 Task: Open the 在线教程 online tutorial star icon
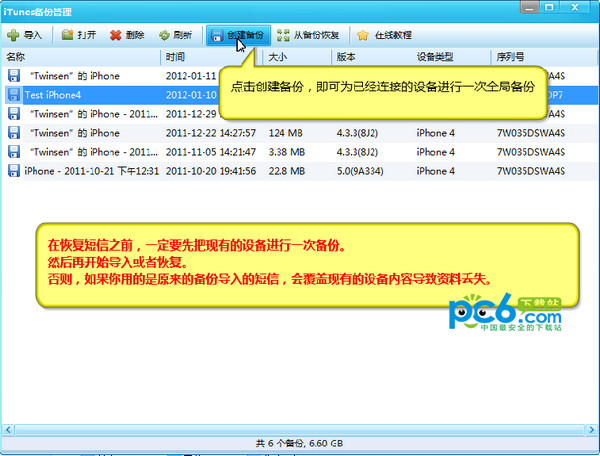point(362,36)
